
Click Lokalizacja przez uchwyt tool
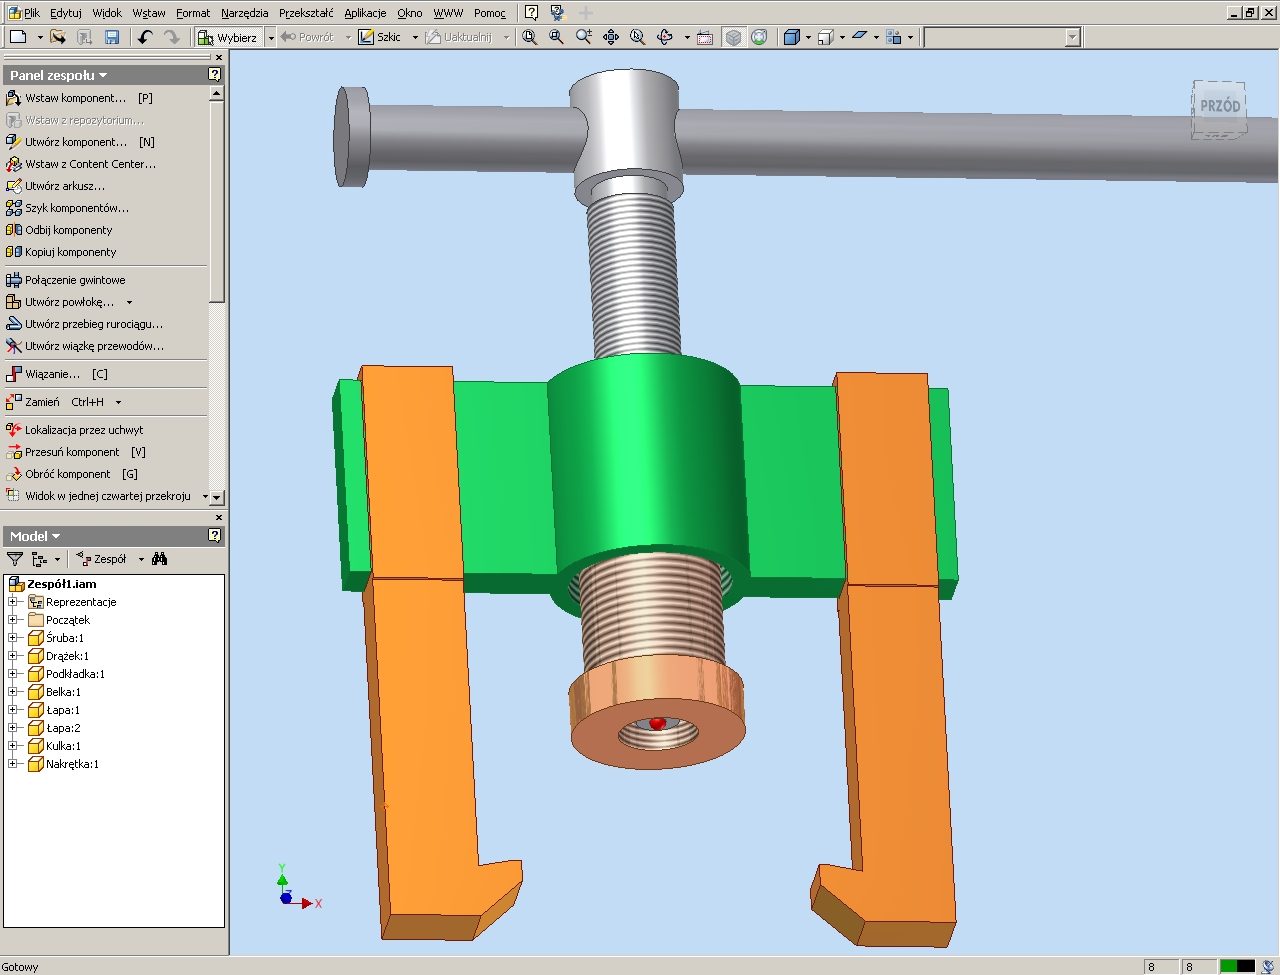(x=75, y=430)
